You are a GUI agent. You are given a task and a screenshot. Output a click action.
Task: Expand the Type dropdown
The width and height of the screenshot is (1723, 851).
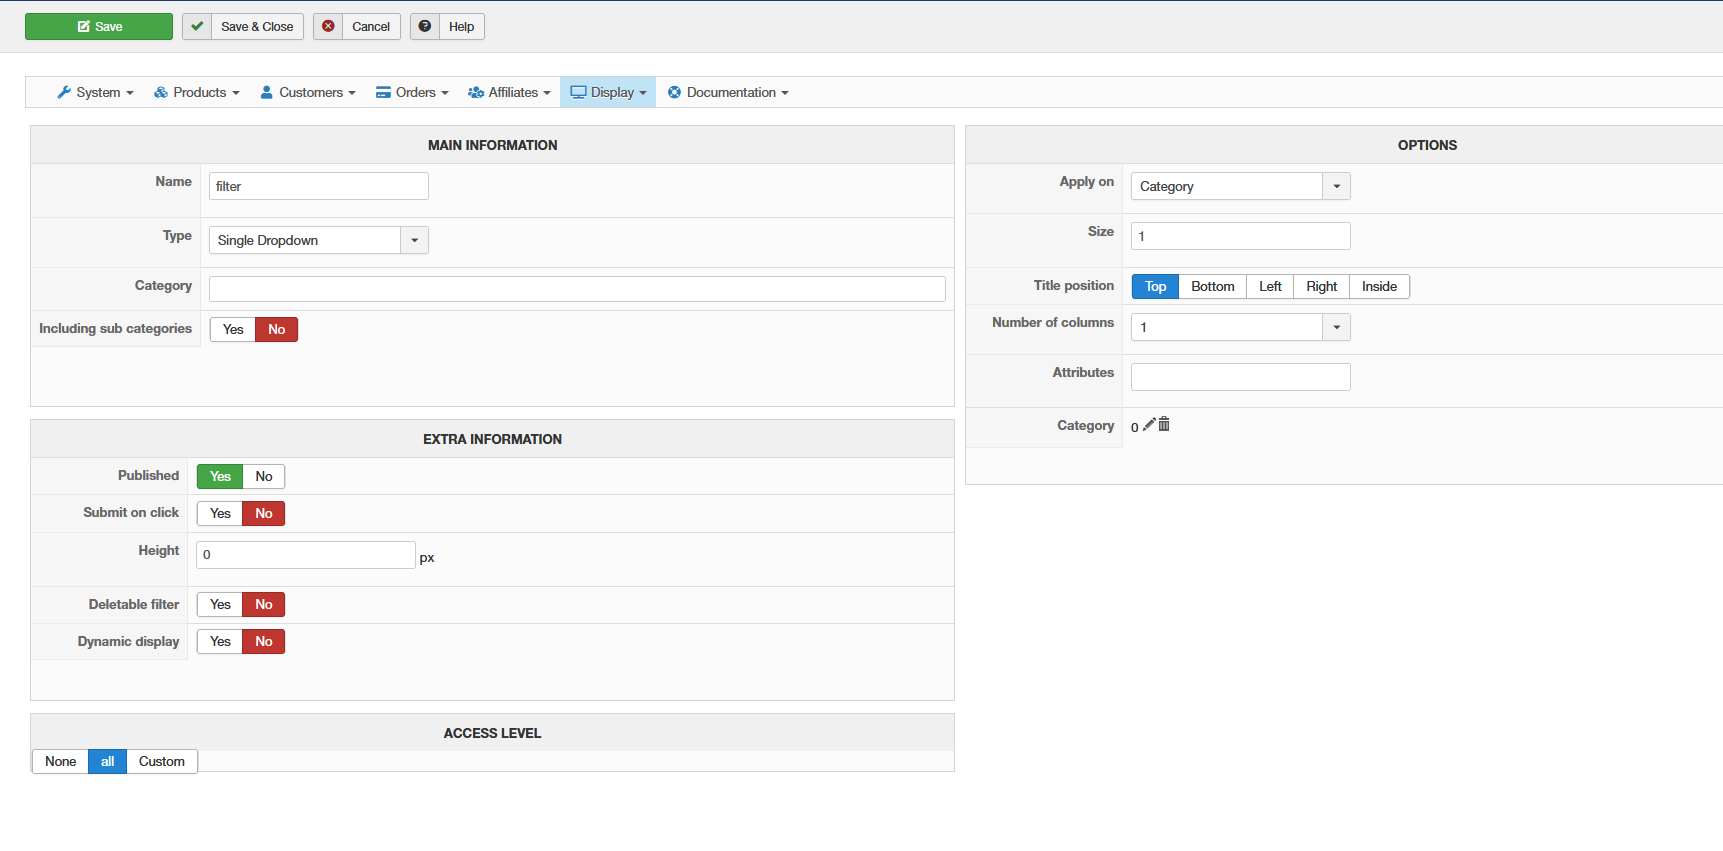pos(414,240)
